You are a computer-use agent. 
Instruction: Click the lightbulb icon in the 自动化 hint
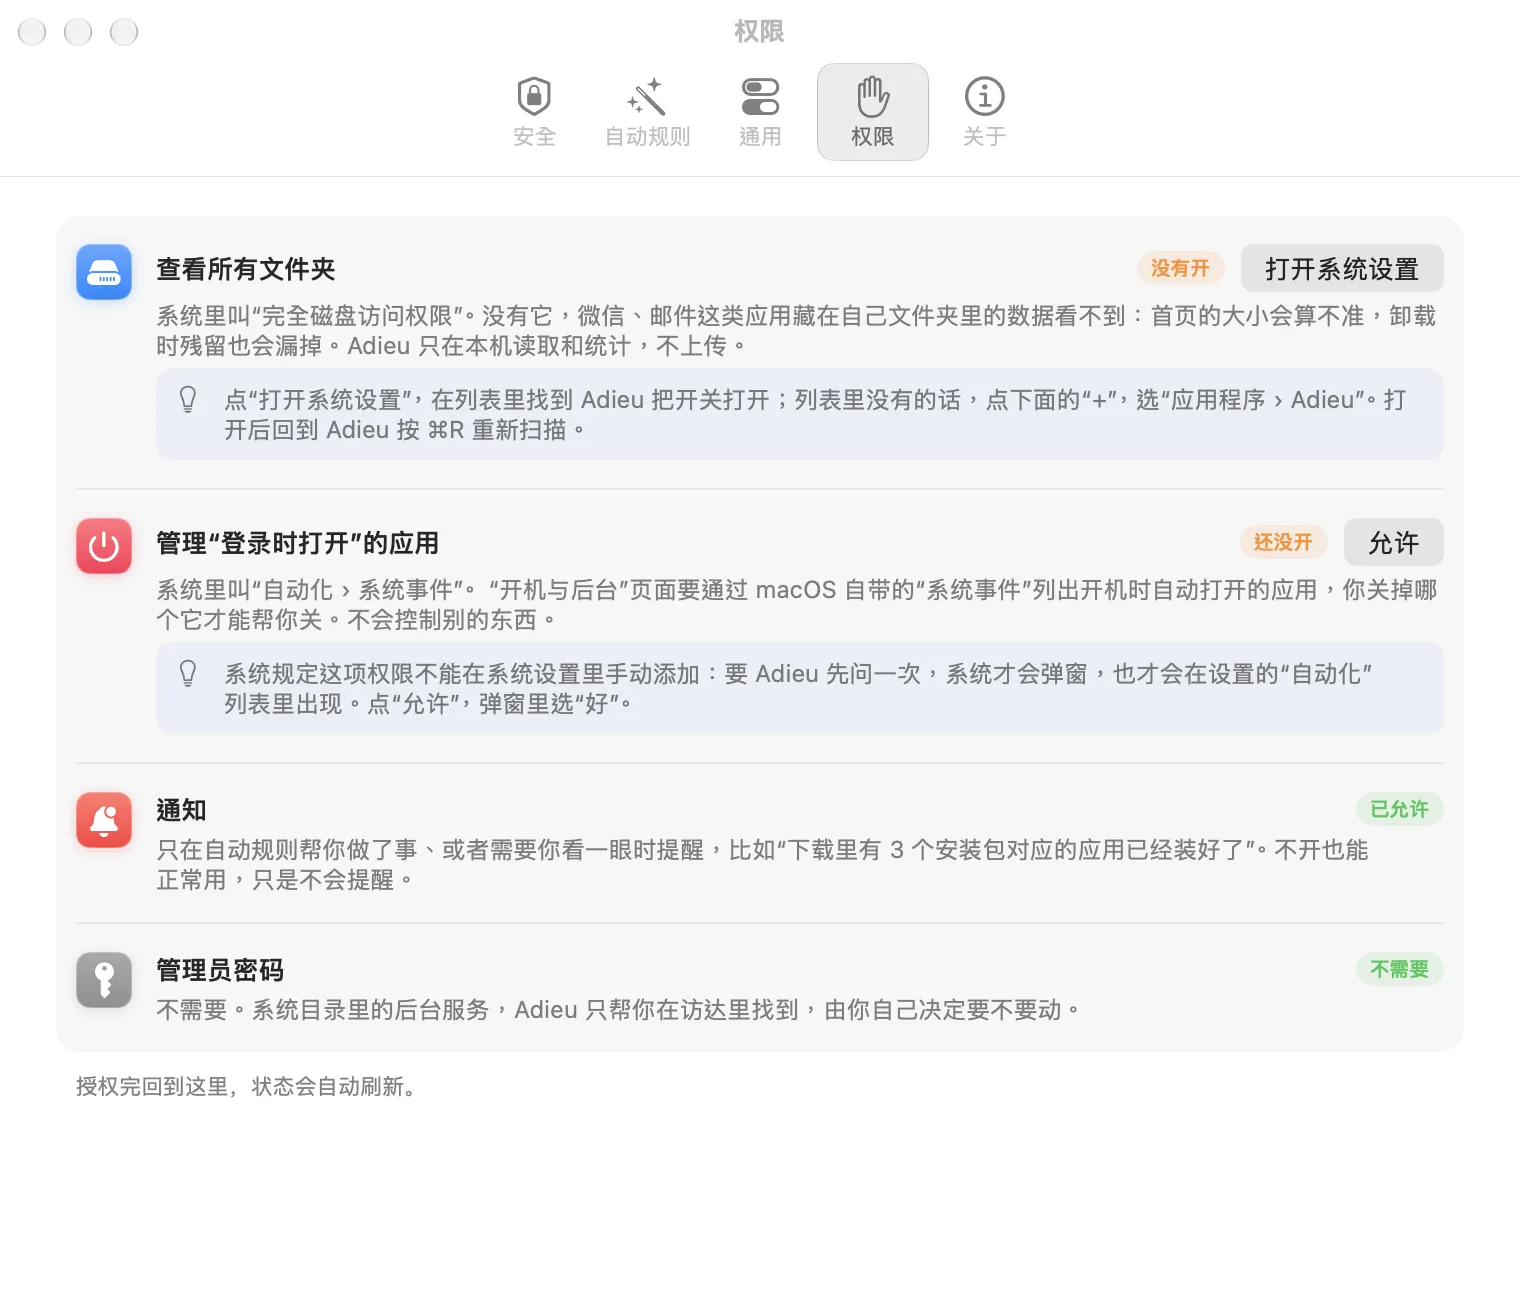(x=188, y=673)
